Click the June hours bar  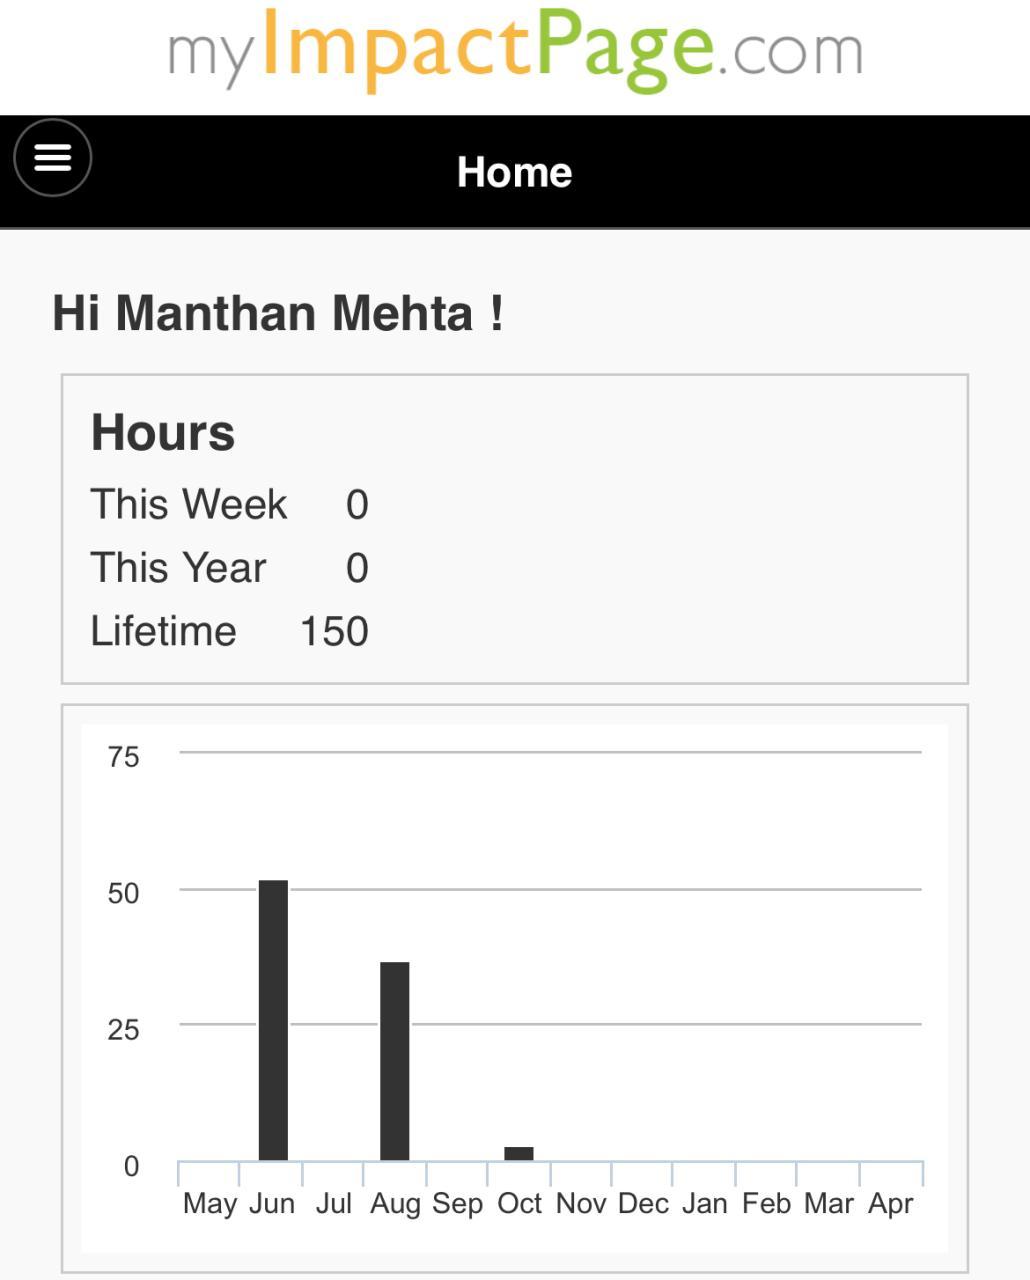tap(273, 1020)
